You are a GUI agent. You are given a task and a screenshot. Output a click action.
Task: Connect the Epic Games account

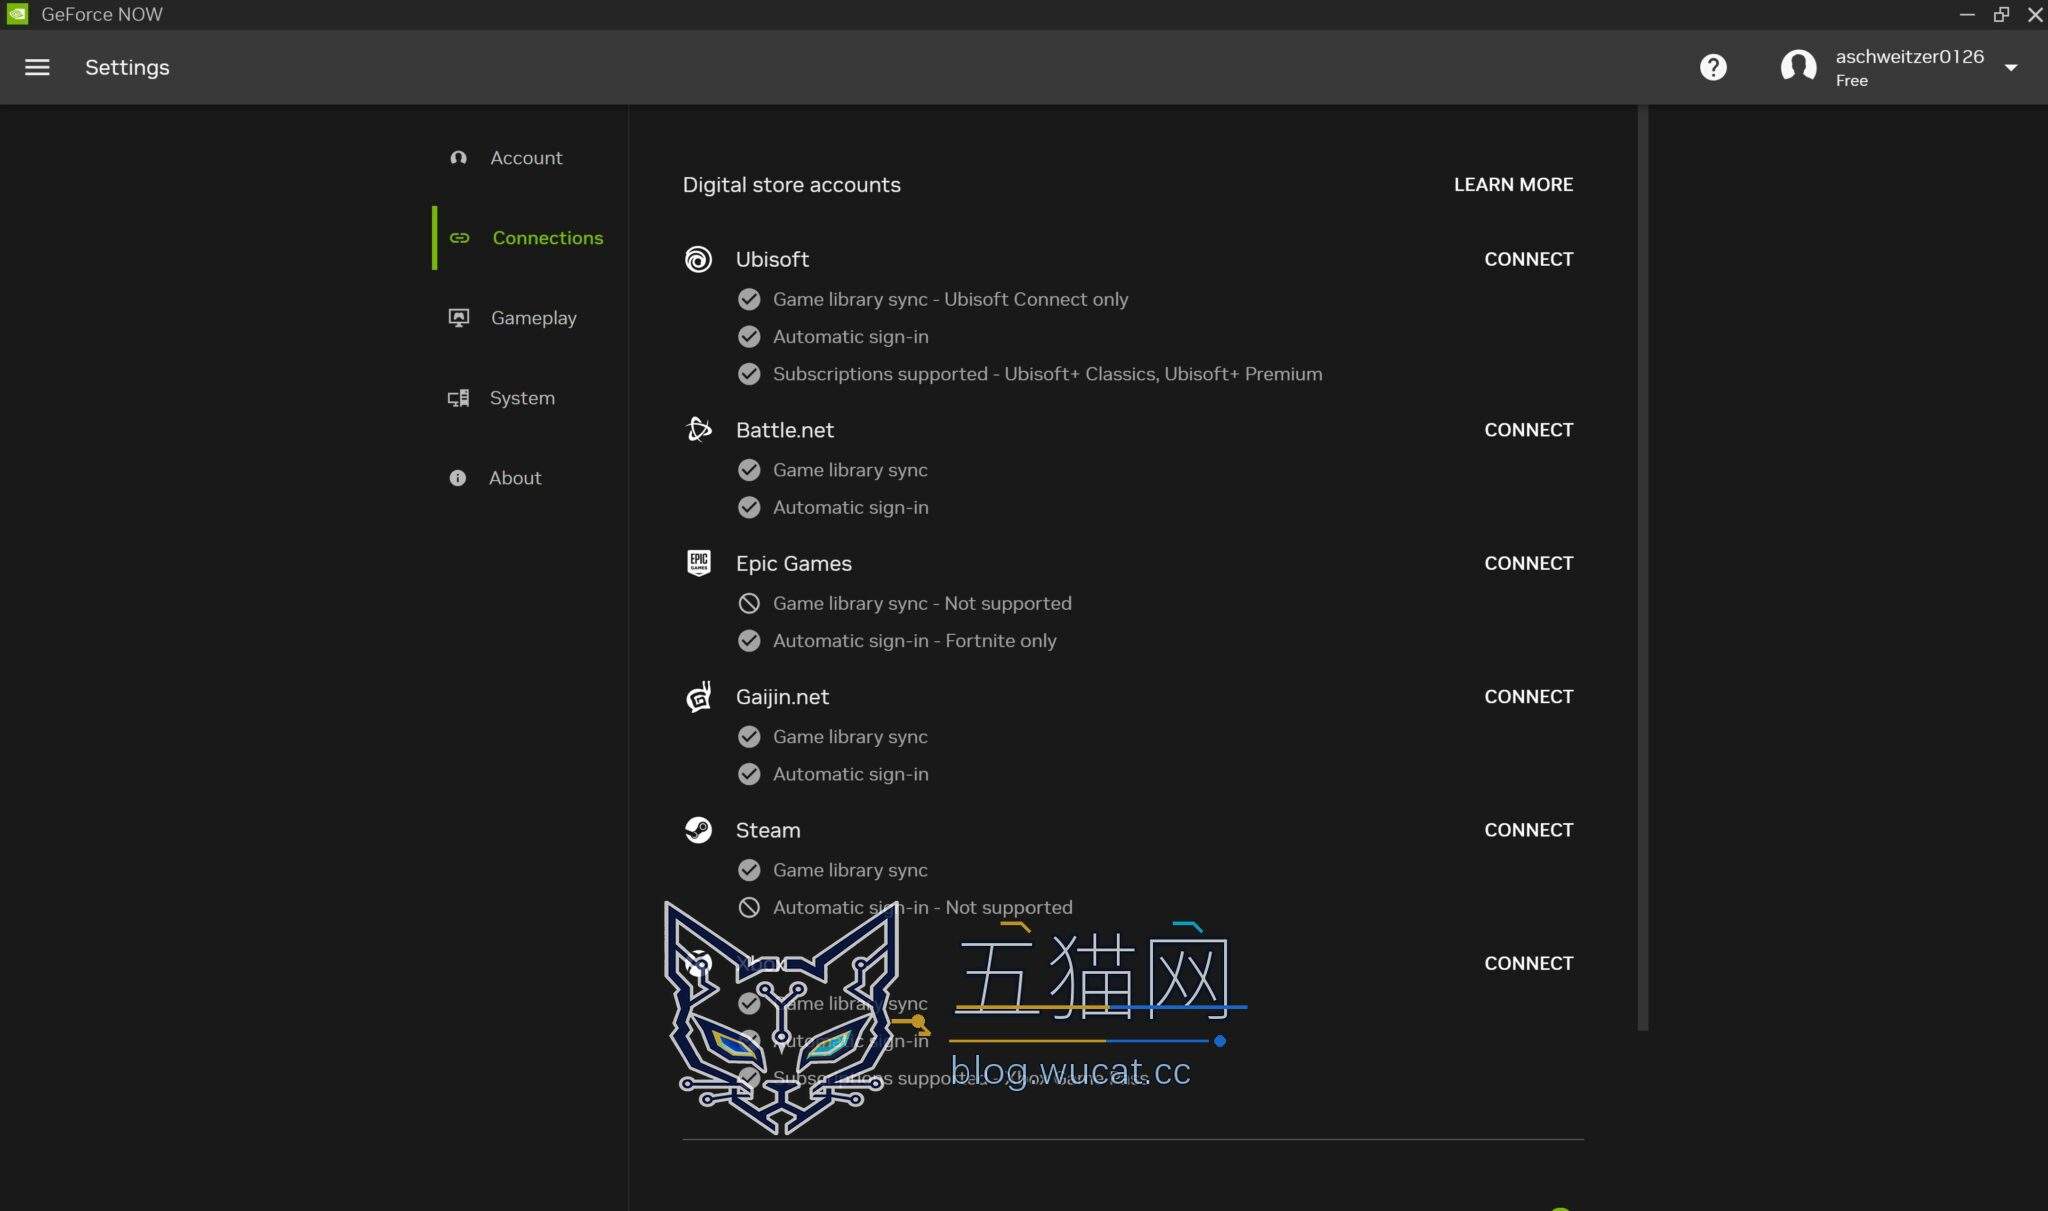(1528, 563)
